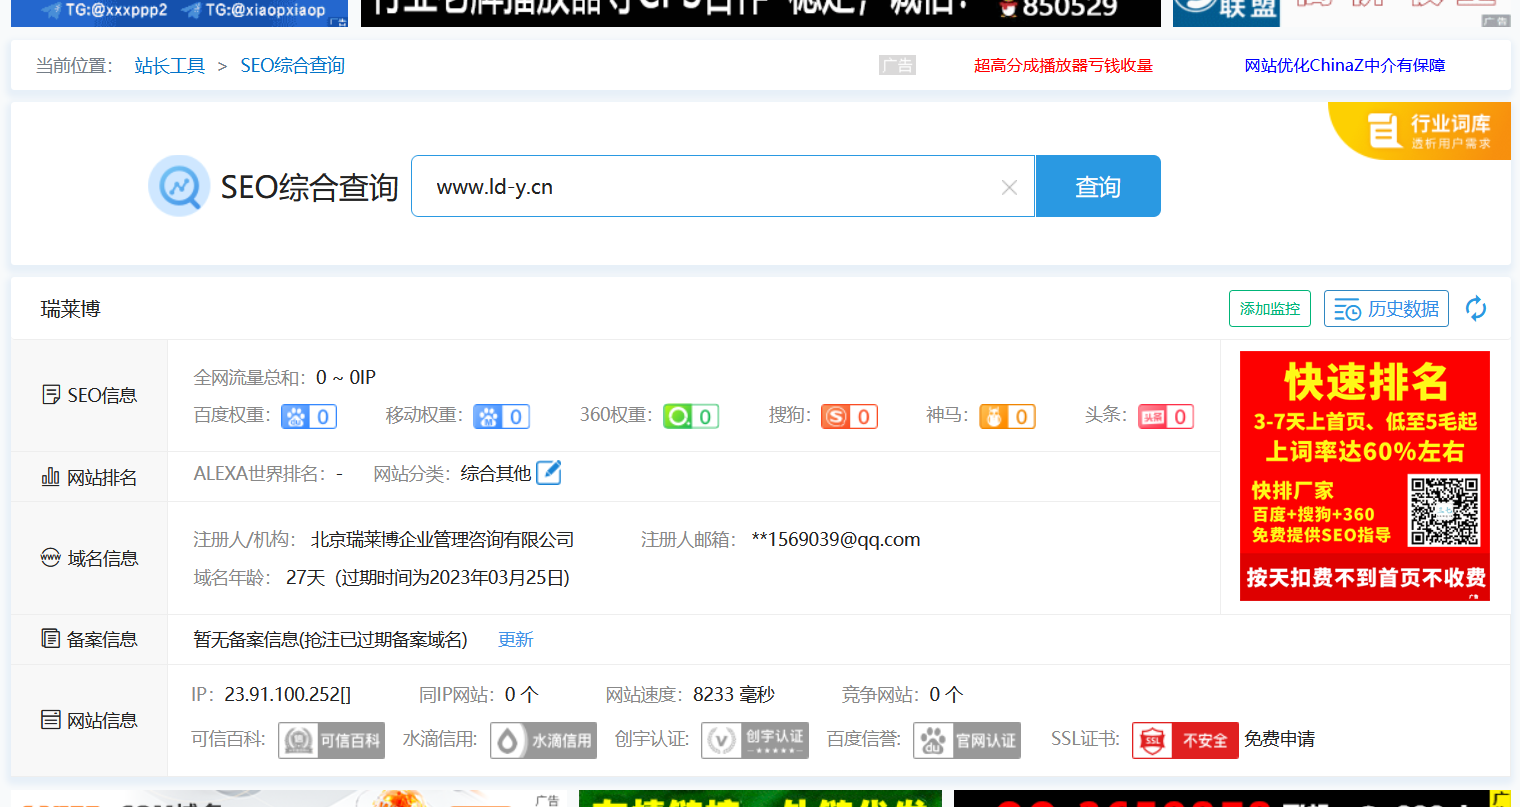
Task: Click the 备案信息 sidebar label
Action: tap(90, 639)
